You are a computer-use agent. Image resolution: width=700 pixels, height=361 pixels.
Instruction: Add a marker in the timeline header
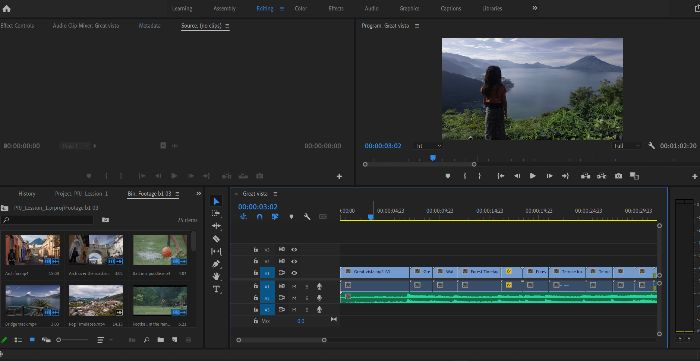click(292, 217)
